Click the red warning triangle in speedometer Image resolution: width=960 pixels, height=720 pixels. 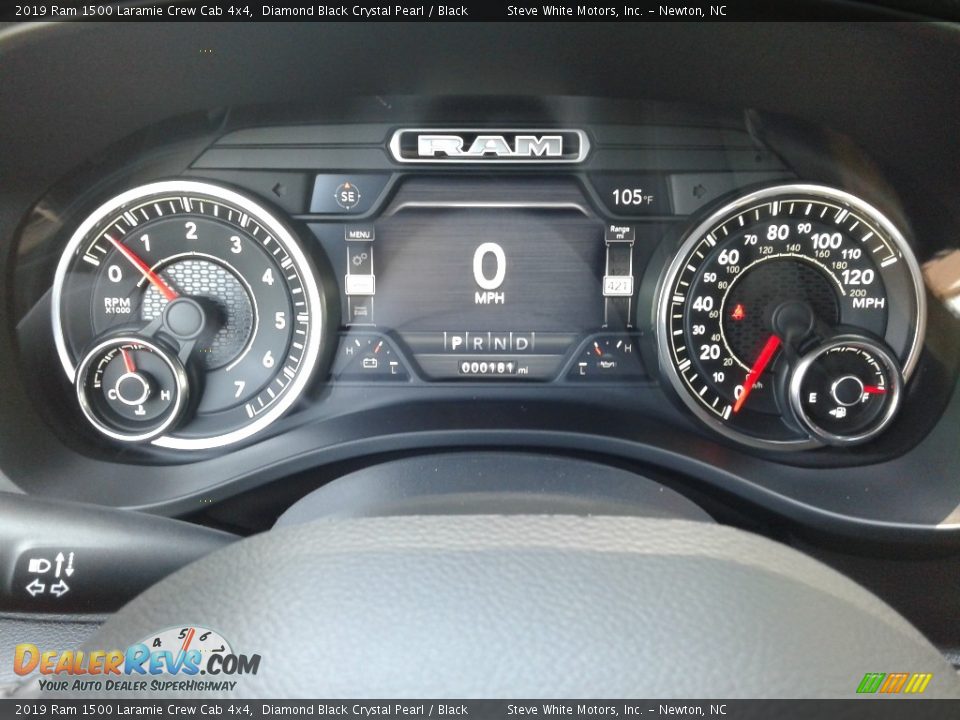738,311
